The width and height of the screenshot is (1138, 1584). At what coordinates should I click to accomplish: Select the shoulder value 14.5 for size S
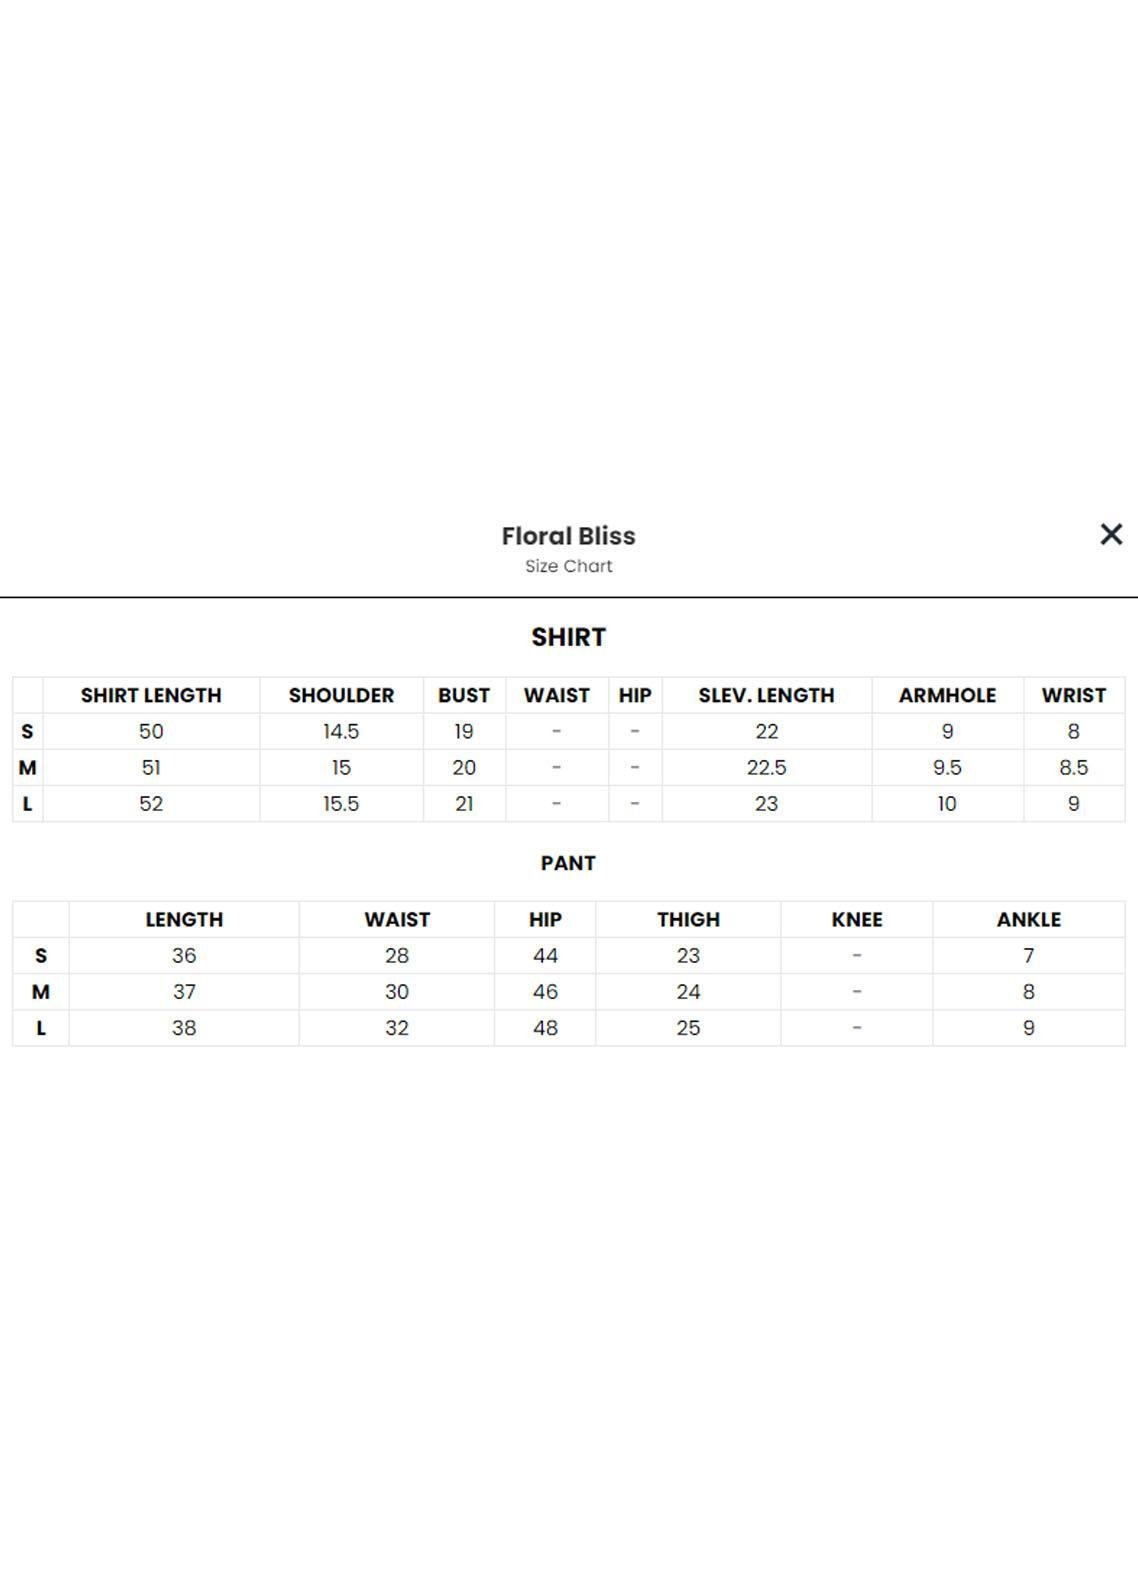pos(341,731)
